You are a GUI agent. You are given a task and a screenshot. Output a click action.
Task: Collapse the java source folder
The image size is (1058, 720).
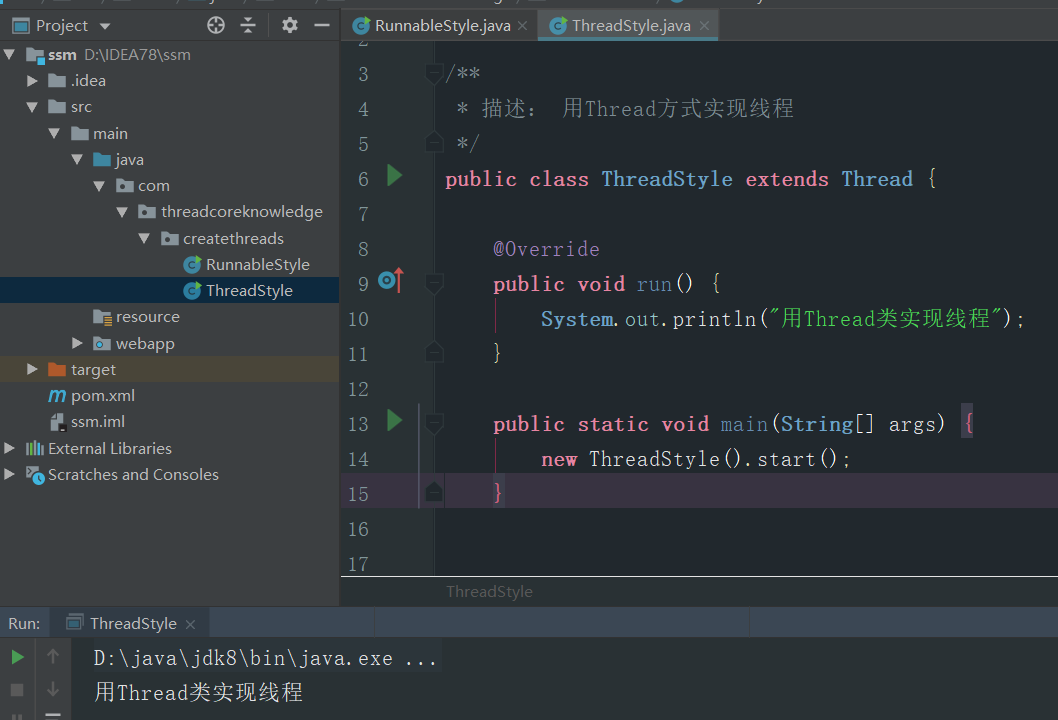[x=77, y=160]
